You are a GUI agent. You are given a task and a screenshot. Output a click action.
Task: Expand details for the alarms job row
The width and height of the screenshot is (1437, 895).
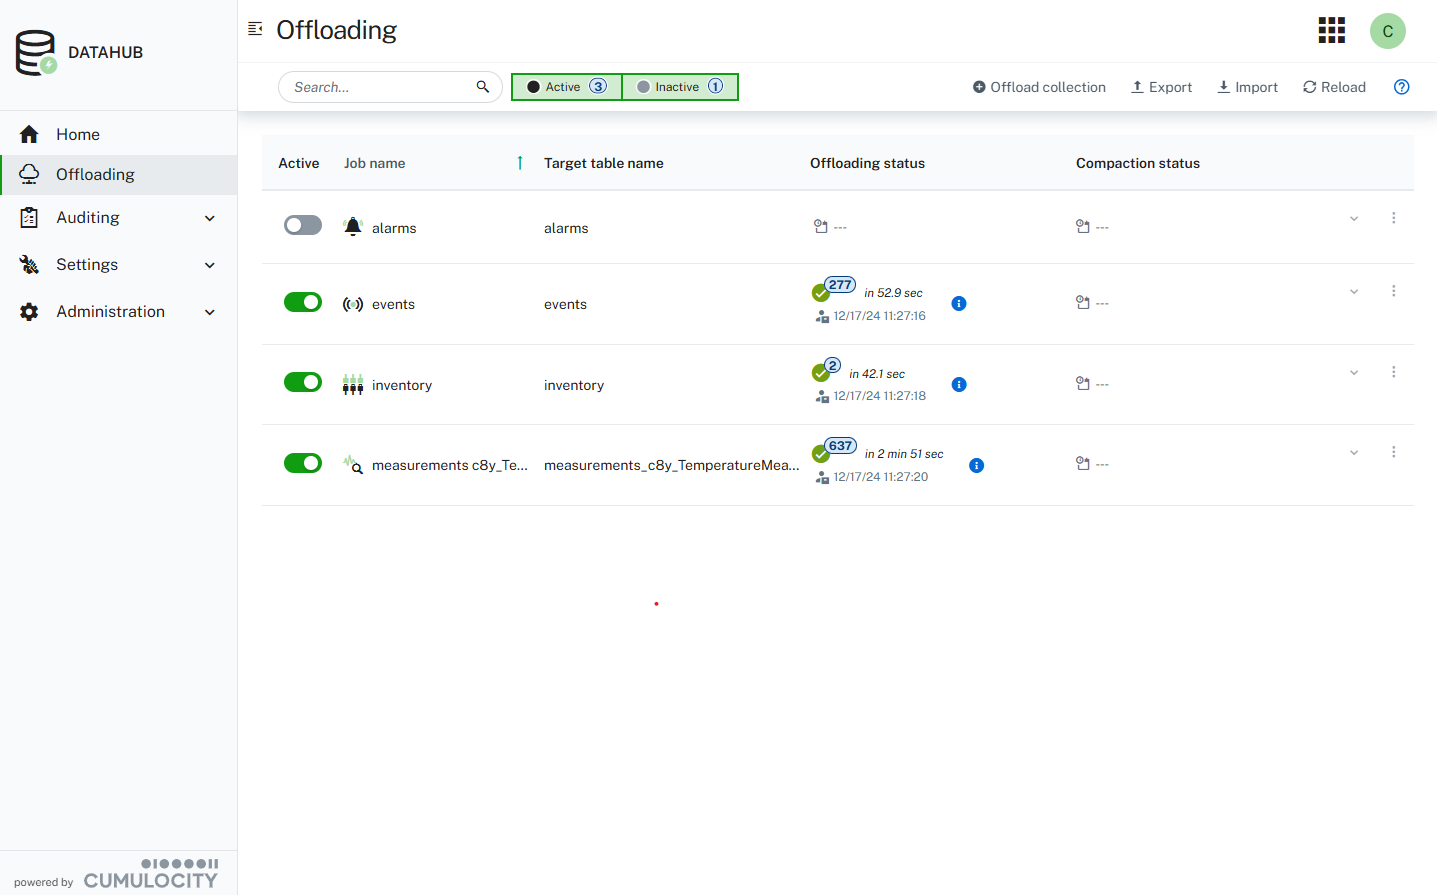click(1354, 217)
